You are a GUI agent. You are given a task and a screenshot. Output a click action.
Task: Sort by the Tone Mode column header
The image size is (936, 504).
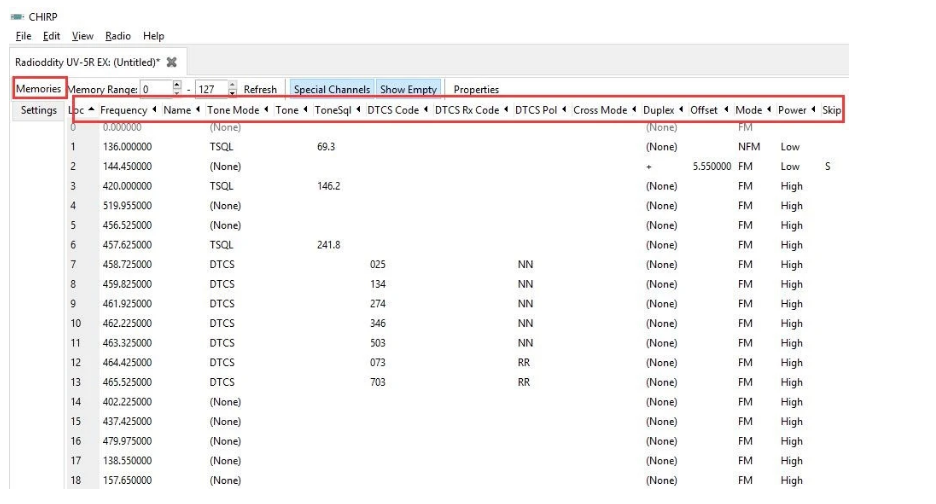pyautogui.click(x=232, y=110)
